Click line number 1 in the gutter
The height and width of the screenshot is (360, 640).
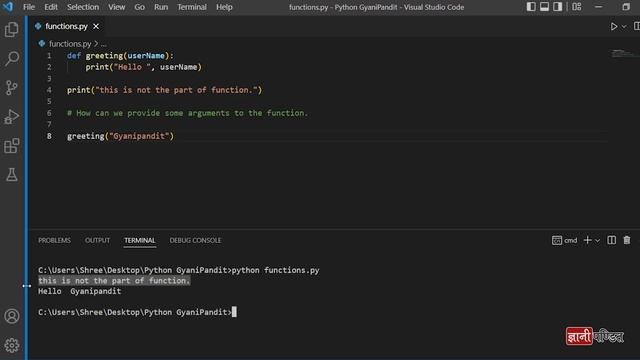(49, 56)
